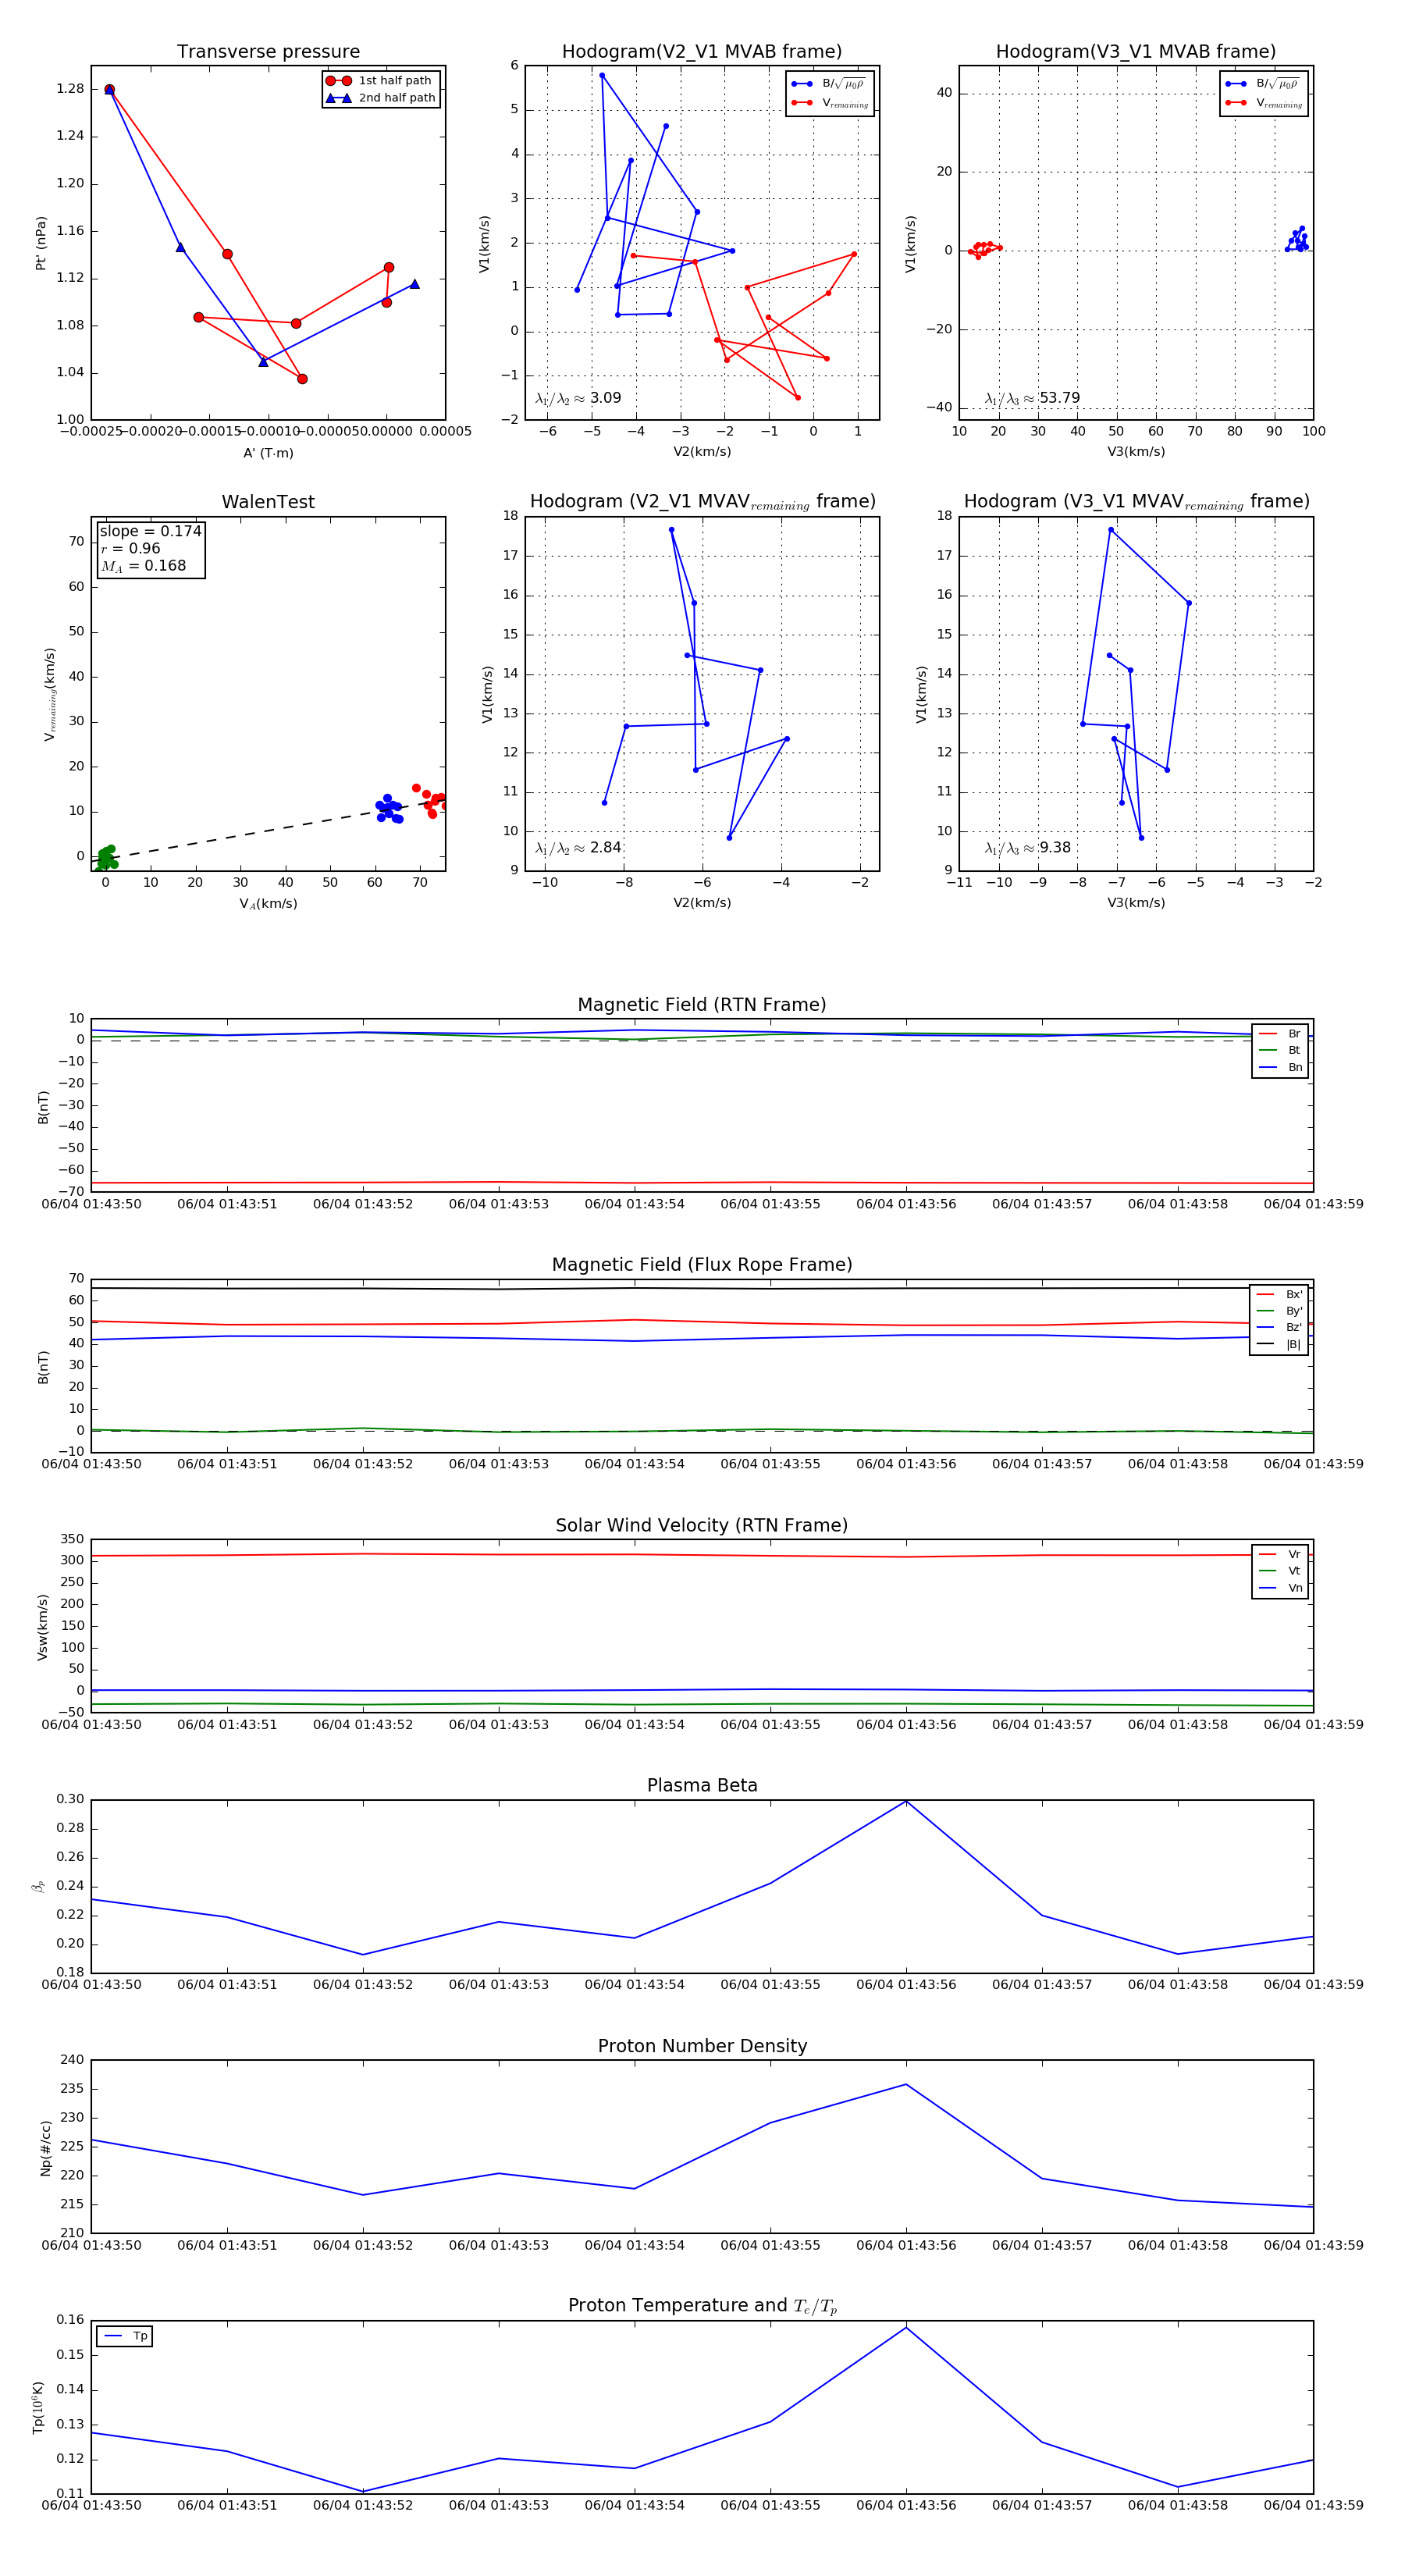Click the 'Hodogram(V3_V1 MVAB frame)' title
The width and height of the screenshot is (1405, 2576).
pyautogui.click(x=1136, y=52)
